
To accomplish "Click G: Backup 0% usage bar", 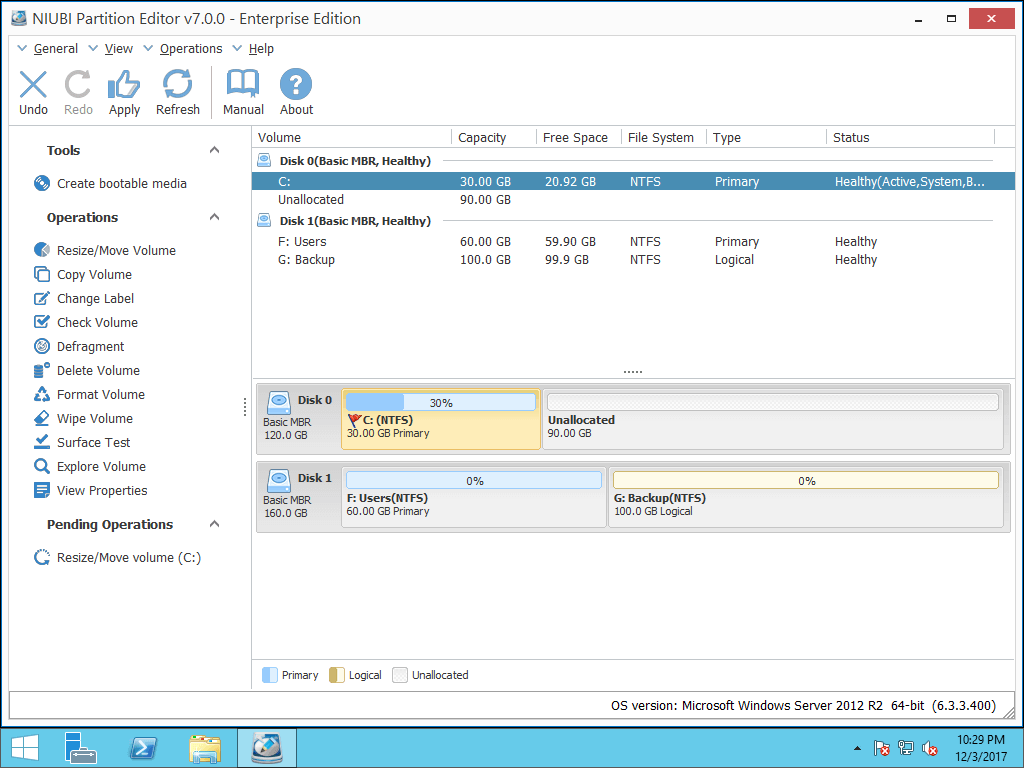I will tap(806, 480).
